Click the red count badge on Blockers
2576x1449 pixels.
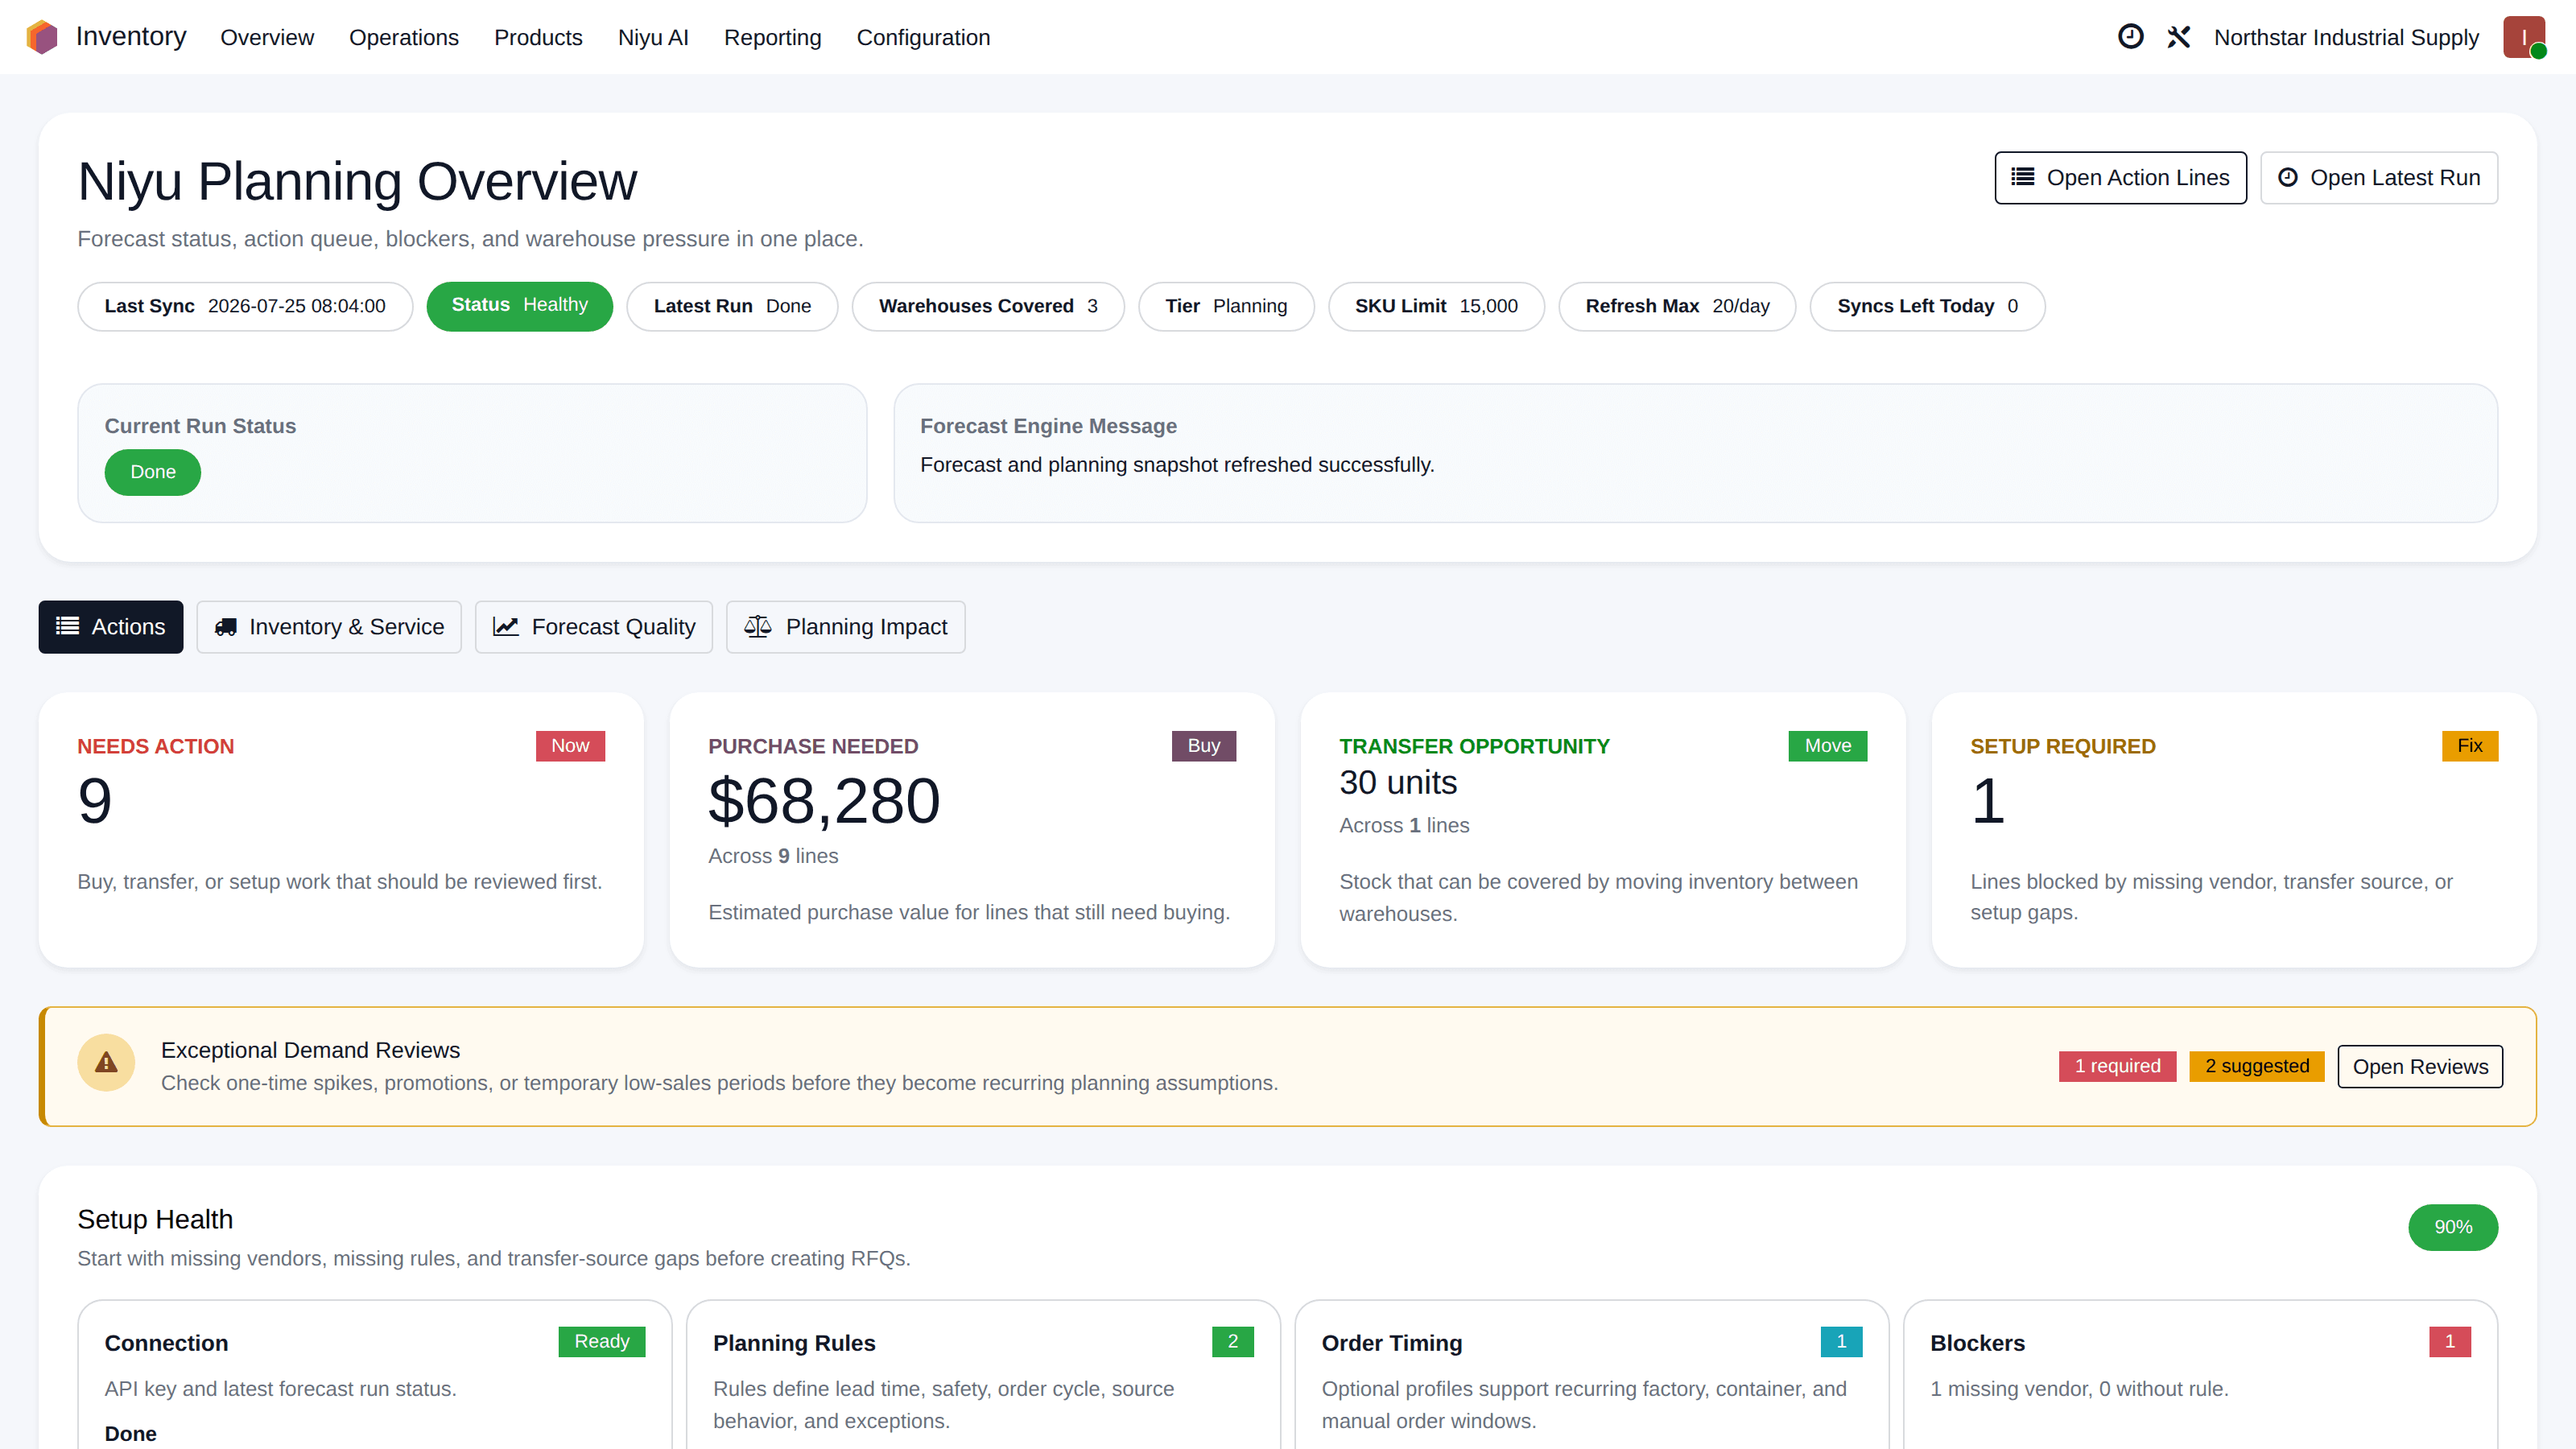(2450, 1342)
